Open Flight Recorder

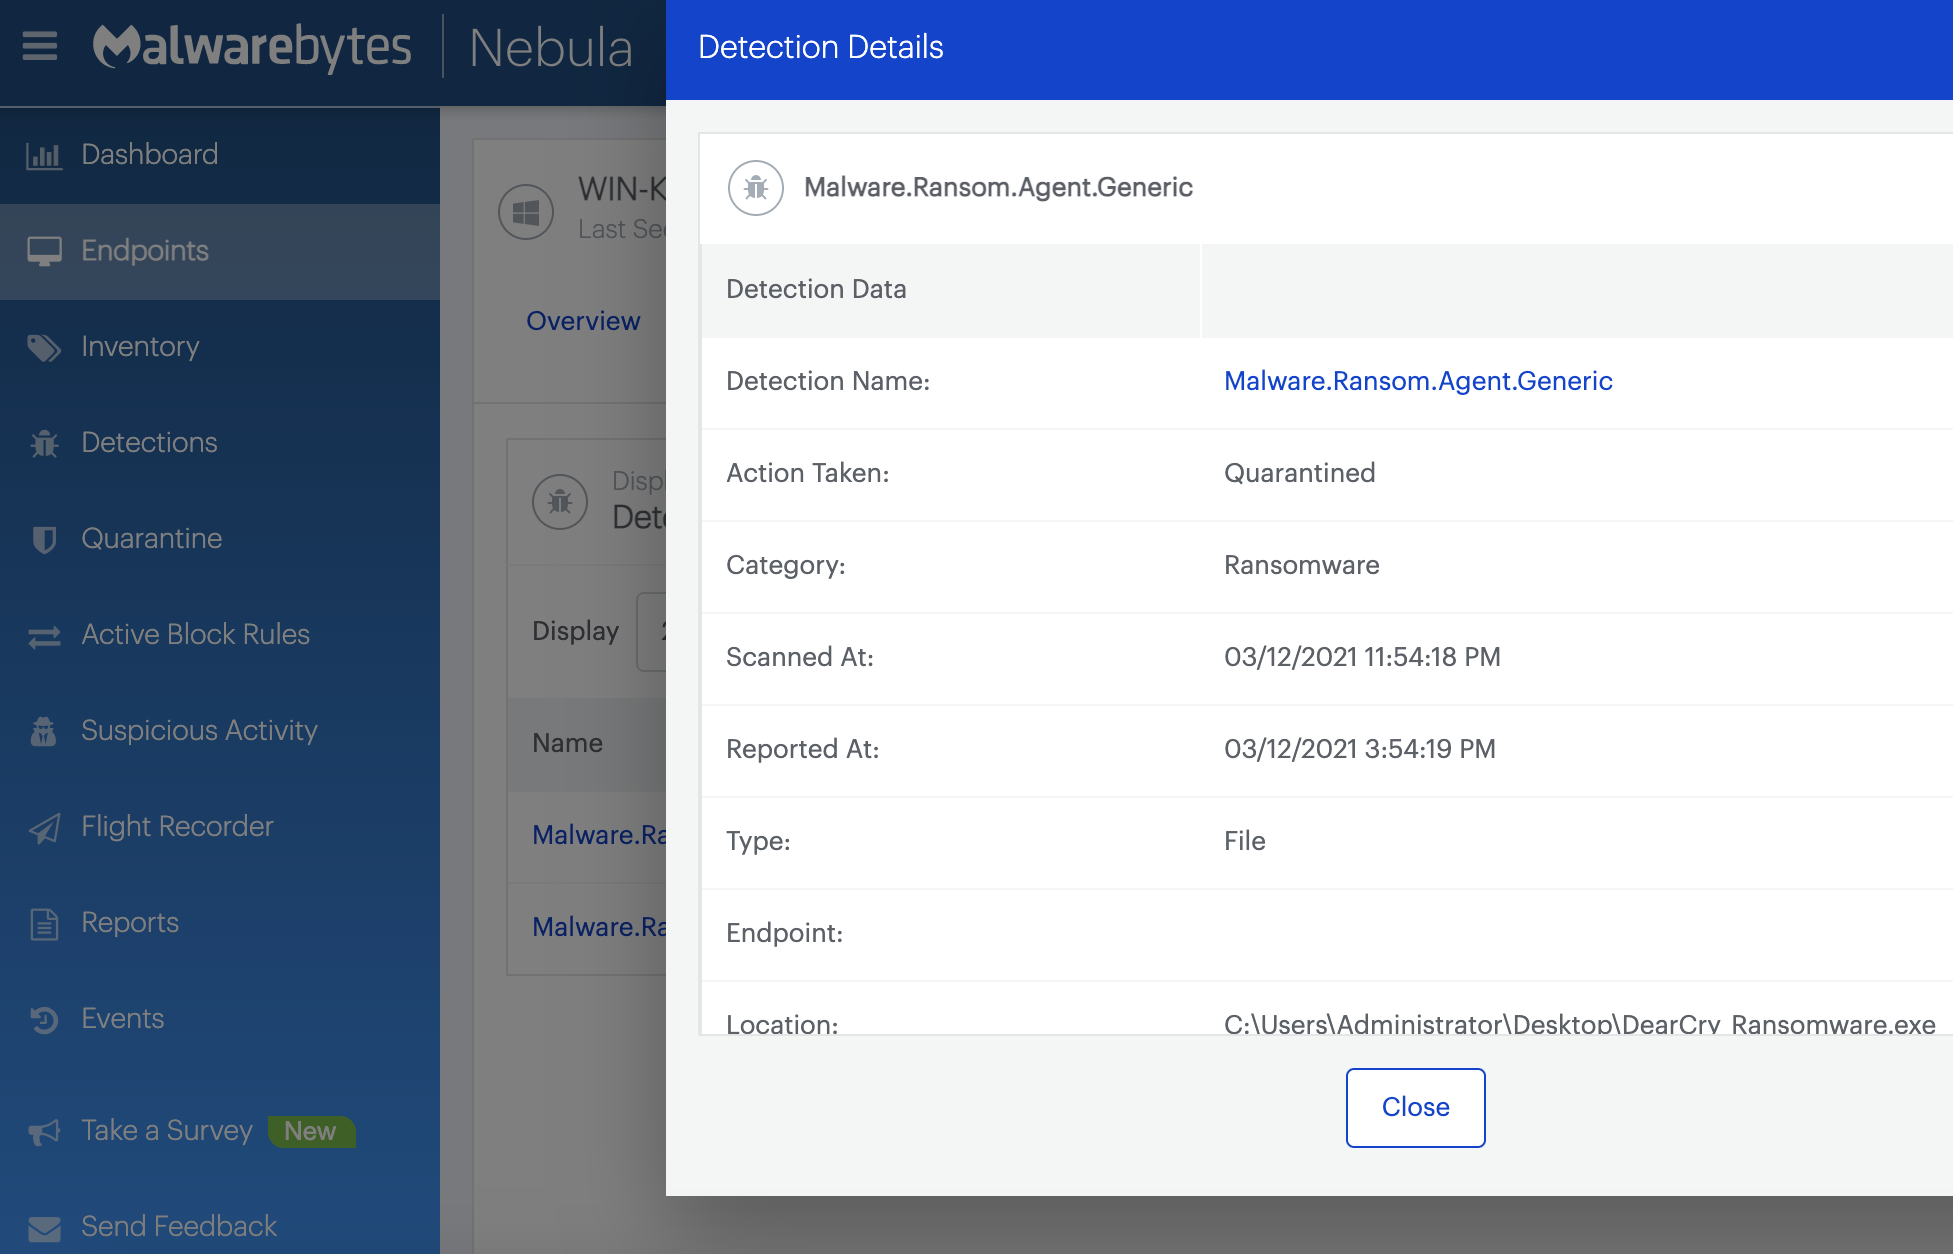(x=220, y=827)
